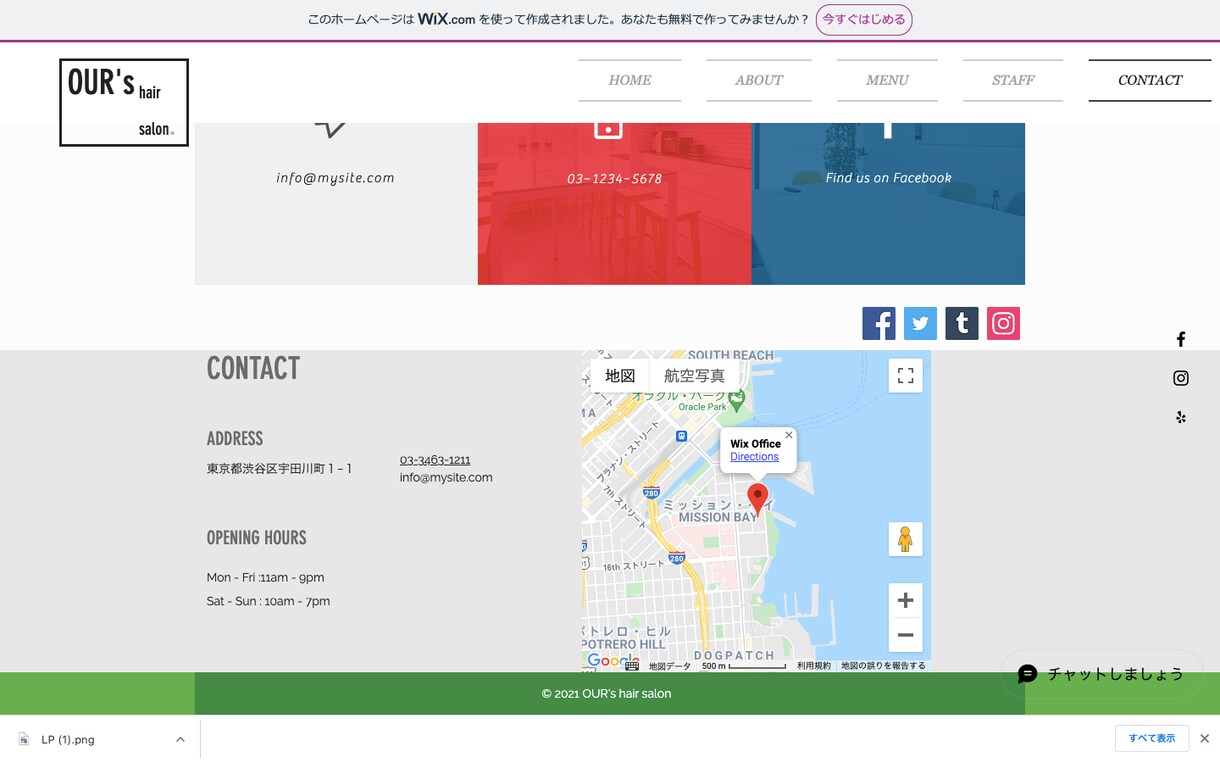Zoom out on the map

[905, 635]
